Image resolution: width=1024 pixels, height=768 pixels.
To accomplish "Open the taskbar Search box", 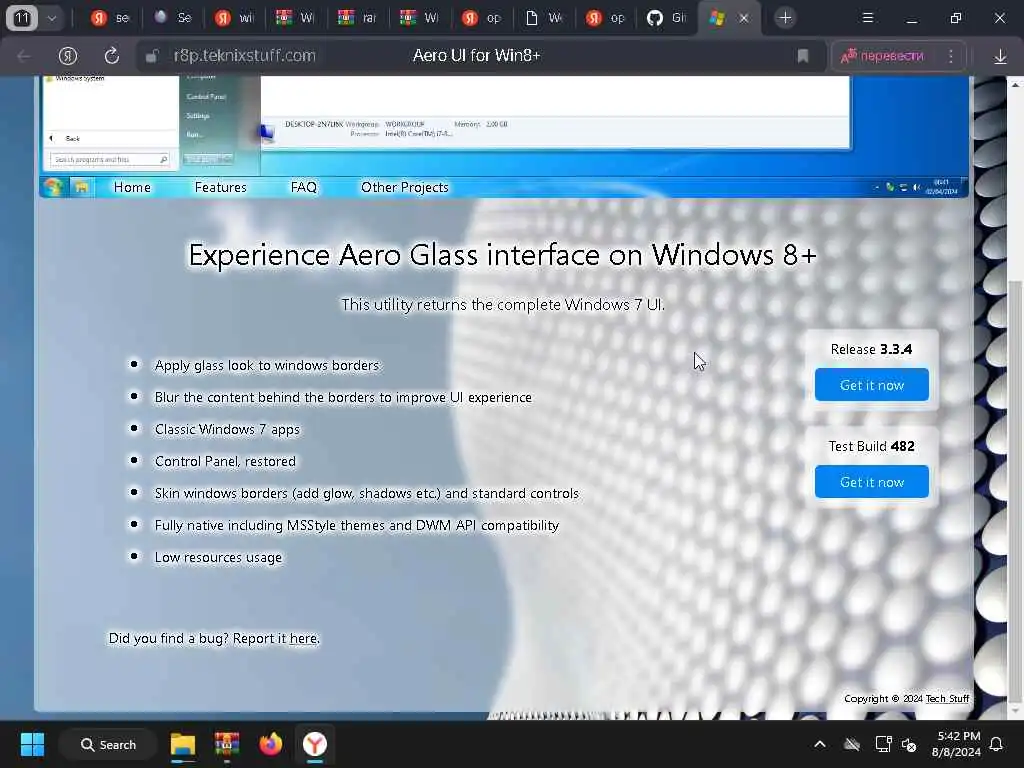I will click(108, 744).
